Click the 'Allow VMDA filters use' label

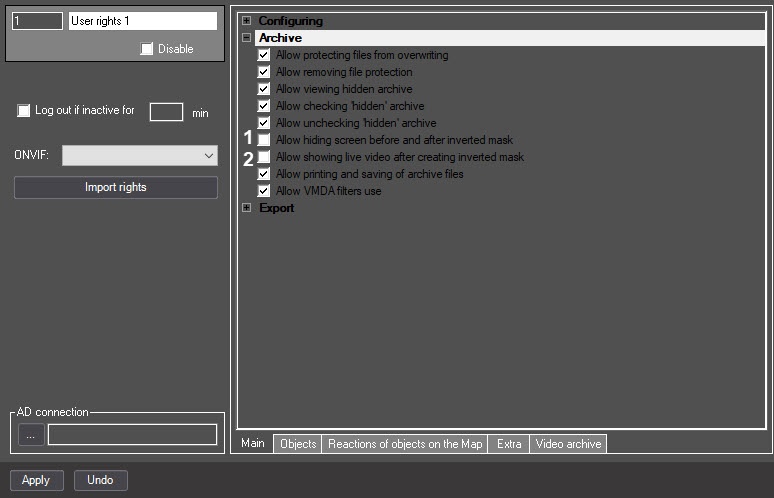[328, 191]
